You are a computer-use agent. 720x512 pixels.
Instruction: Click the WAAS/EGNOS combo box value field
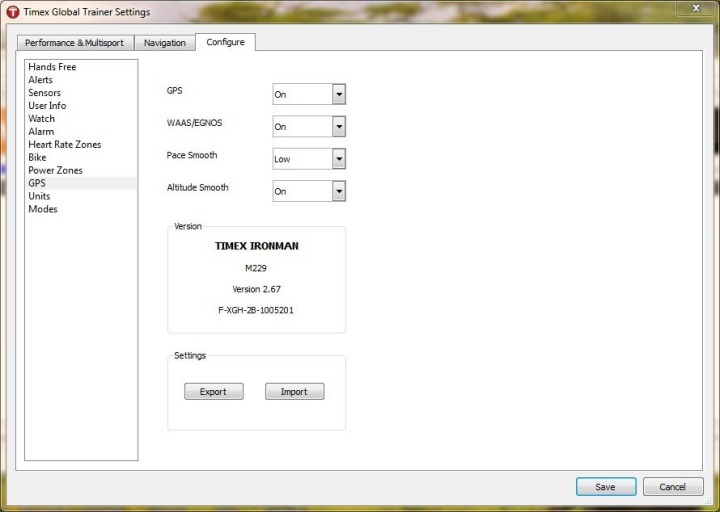coord(303,126)
